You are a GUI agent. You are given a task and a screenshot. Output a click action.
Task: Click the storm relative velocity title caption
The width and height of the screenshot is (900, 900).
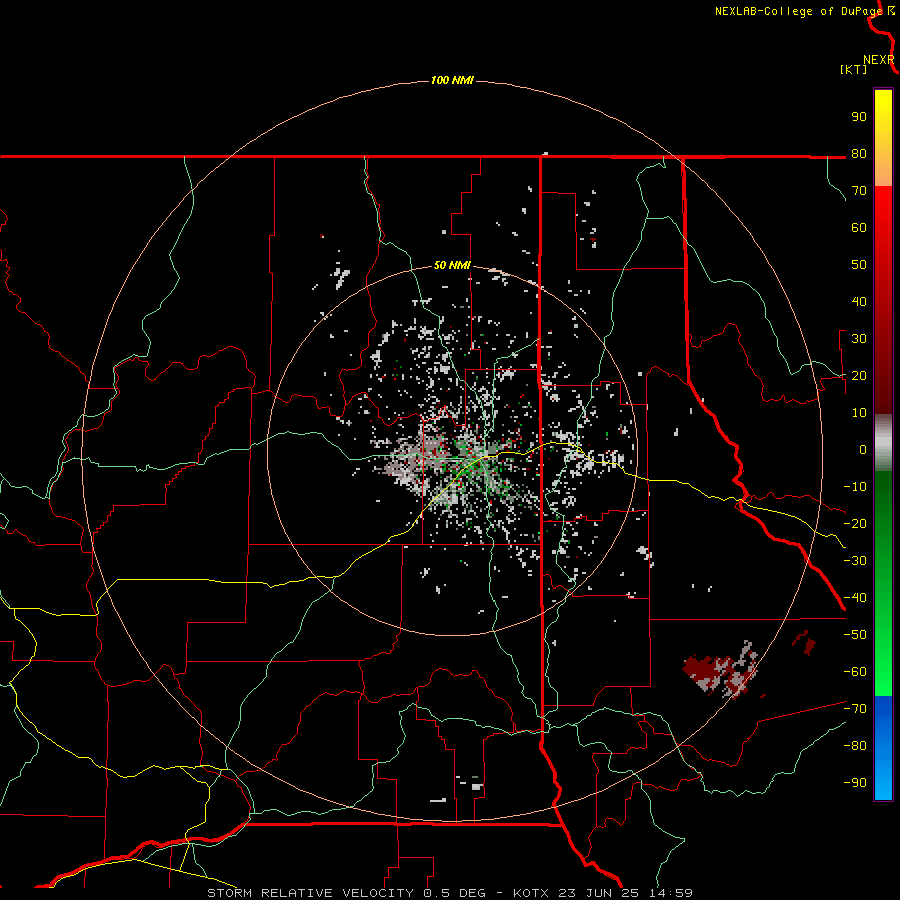(x=449, y=893)
